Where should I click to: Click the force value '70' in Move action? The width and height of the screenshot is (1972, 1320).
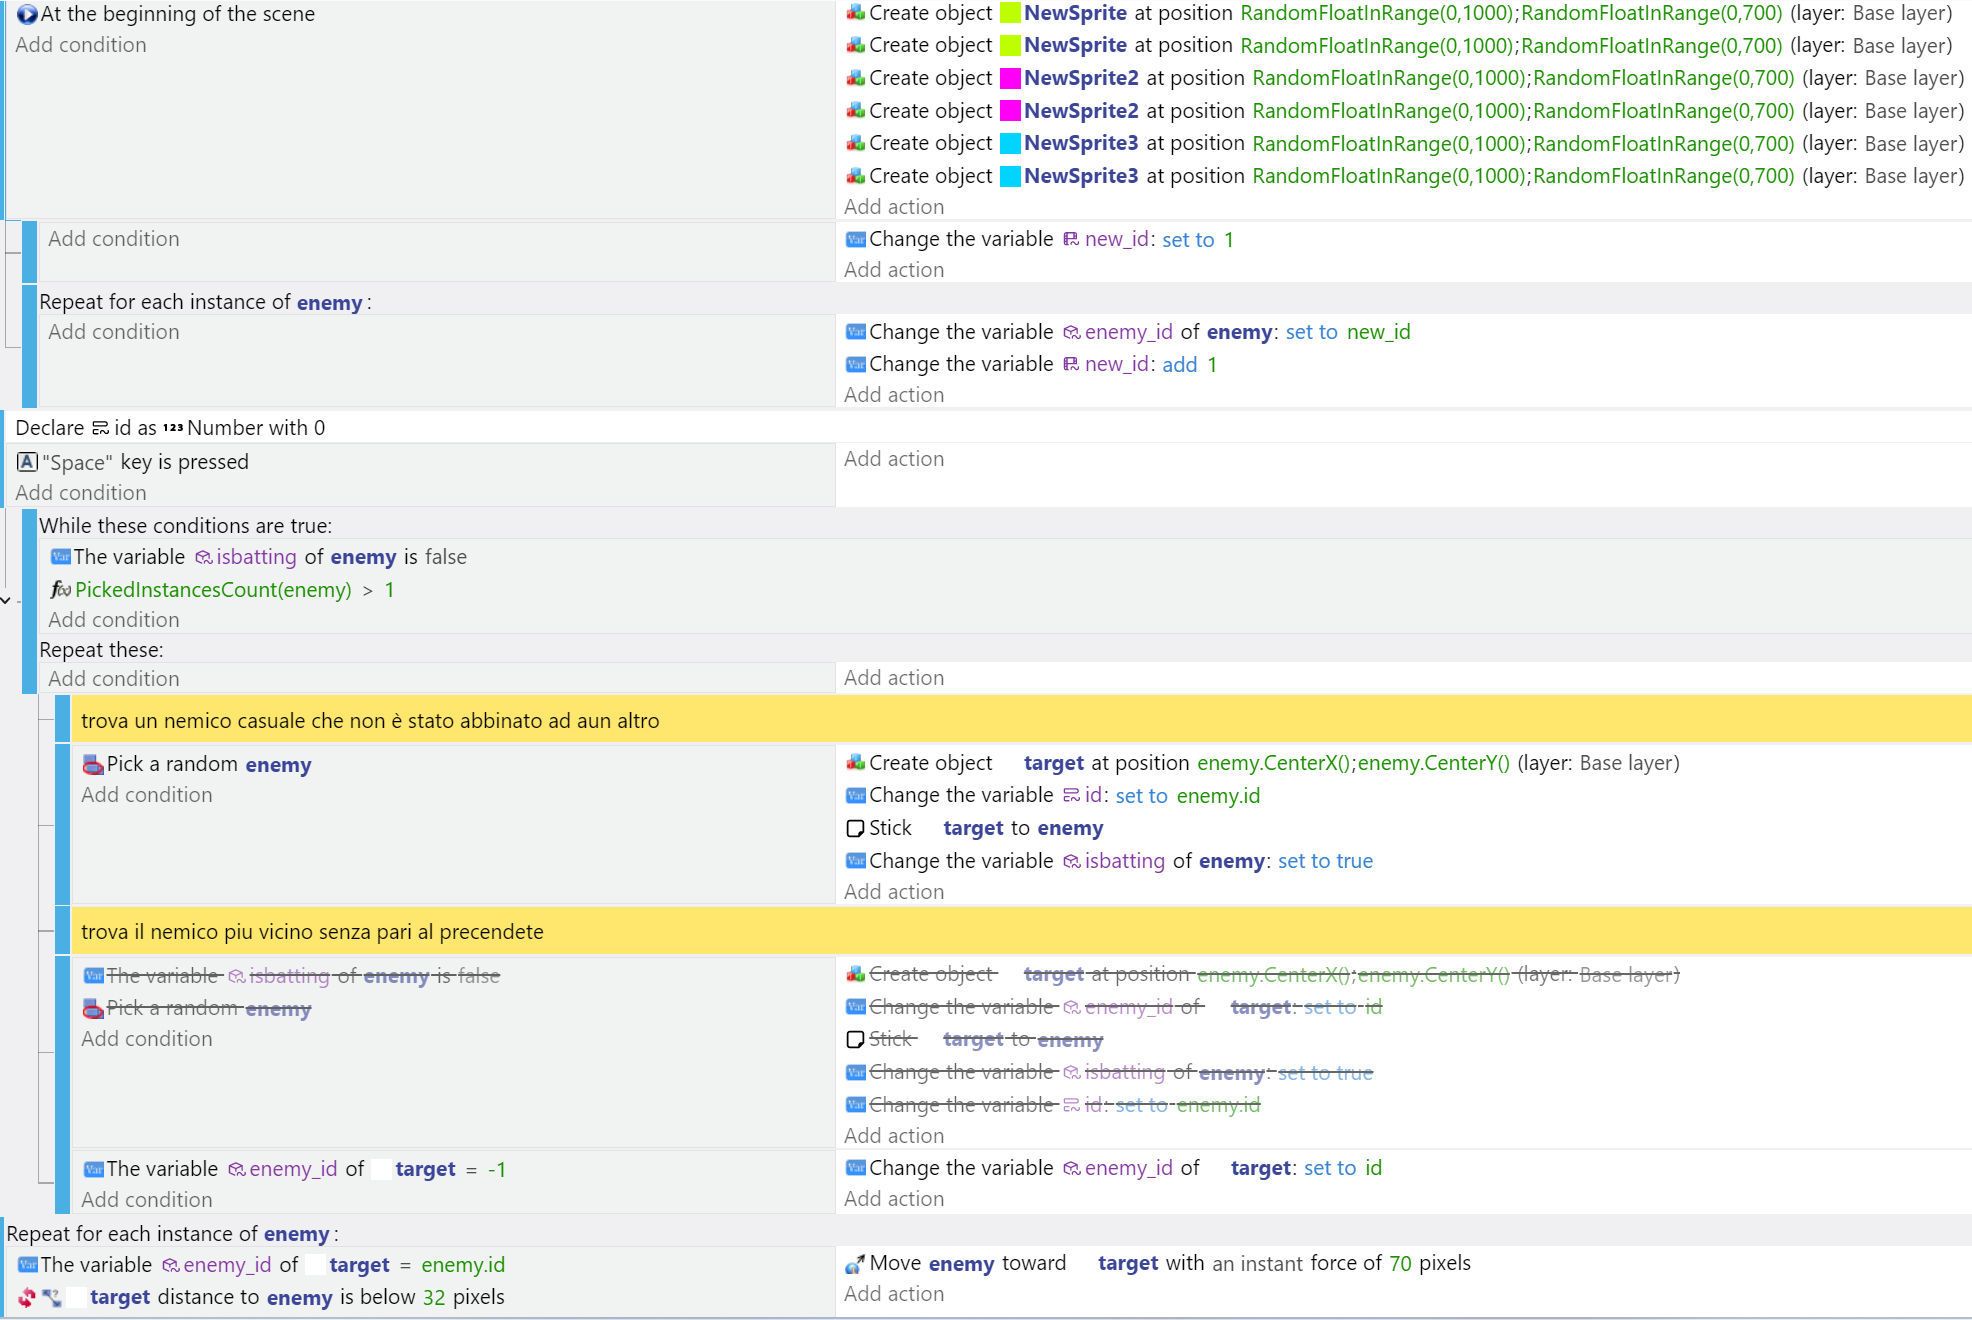[1400, 1264]
